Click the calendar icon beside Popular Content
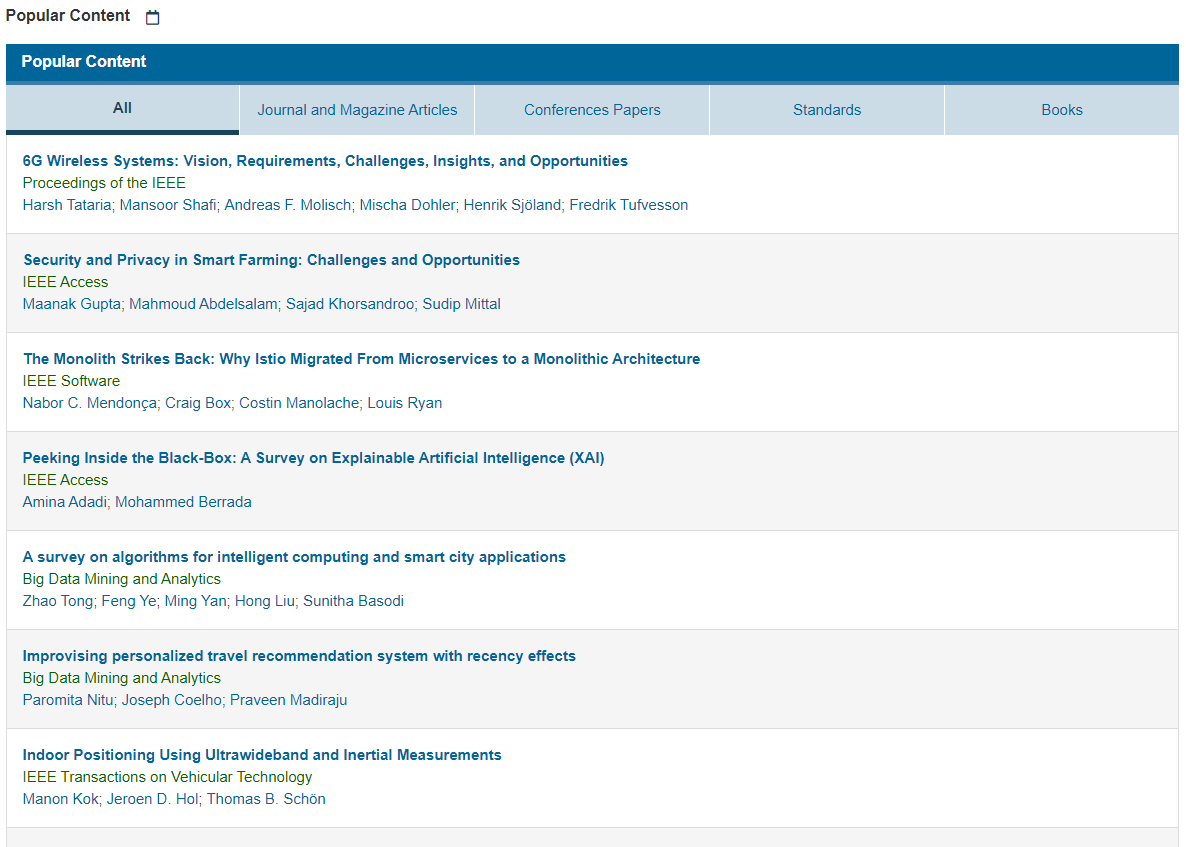This screenshot has height=847, width=1186. pyautogui.click(x=153, y=17)
